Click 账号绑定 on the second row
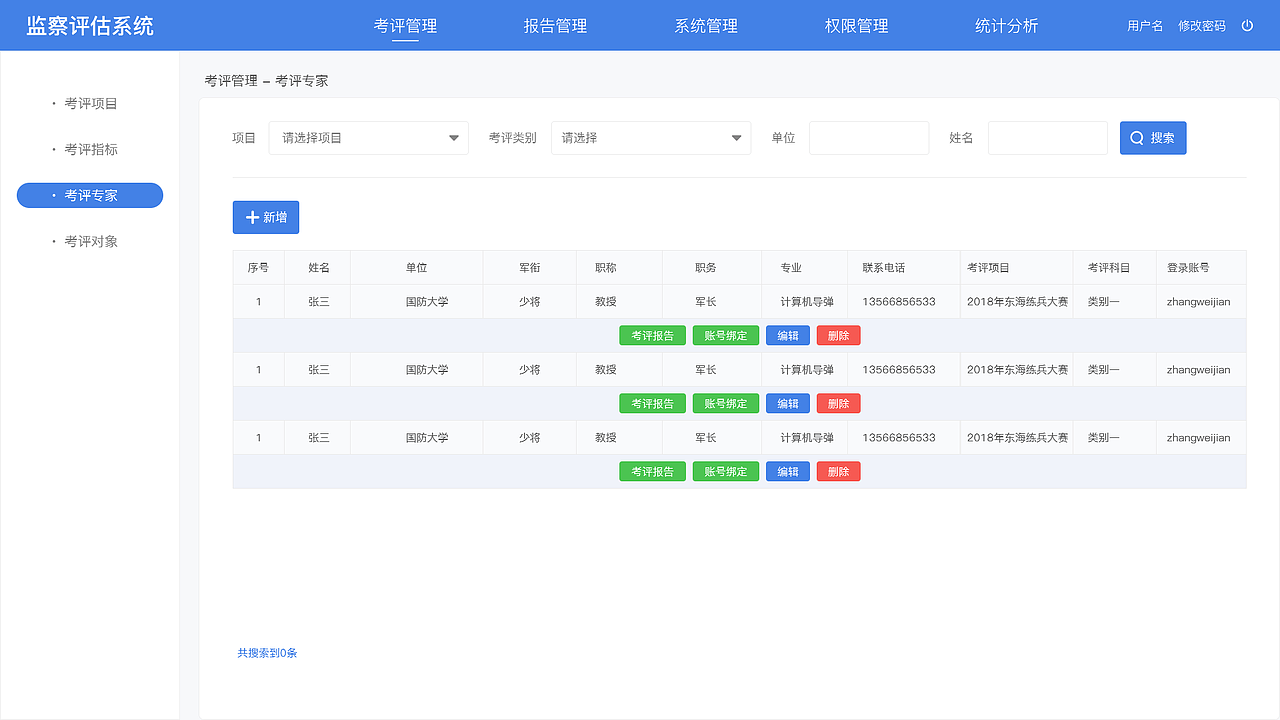Screen dimensions: 1280x720 tap(725, 403)
